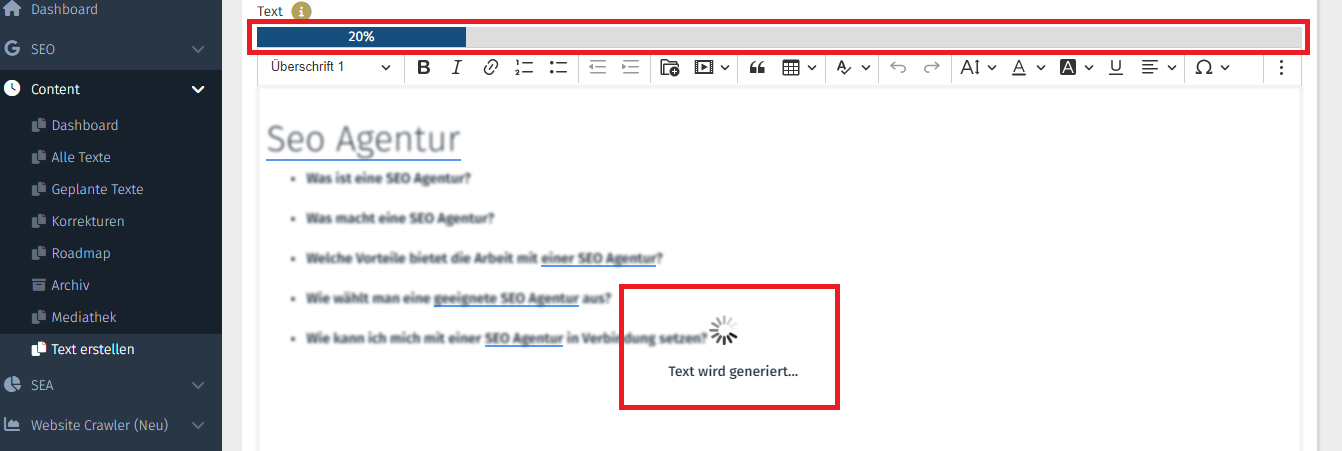This screenshot has width=1342, height=451.
Task: Toggle underline formatting
Action: click(x=1116, y=67)
